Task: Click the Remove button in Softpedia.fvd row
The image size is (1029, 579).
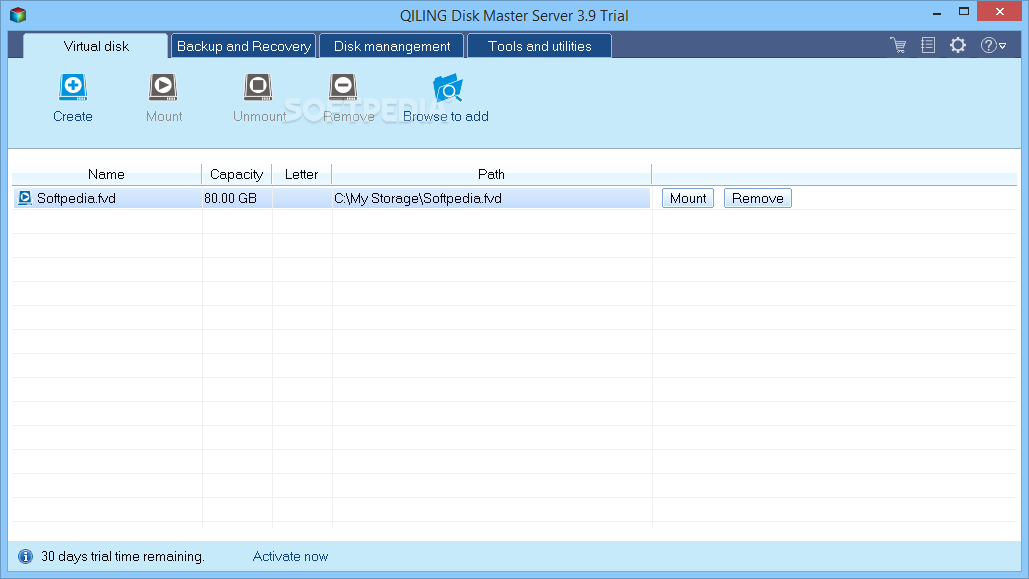Action: pos(758,198)
